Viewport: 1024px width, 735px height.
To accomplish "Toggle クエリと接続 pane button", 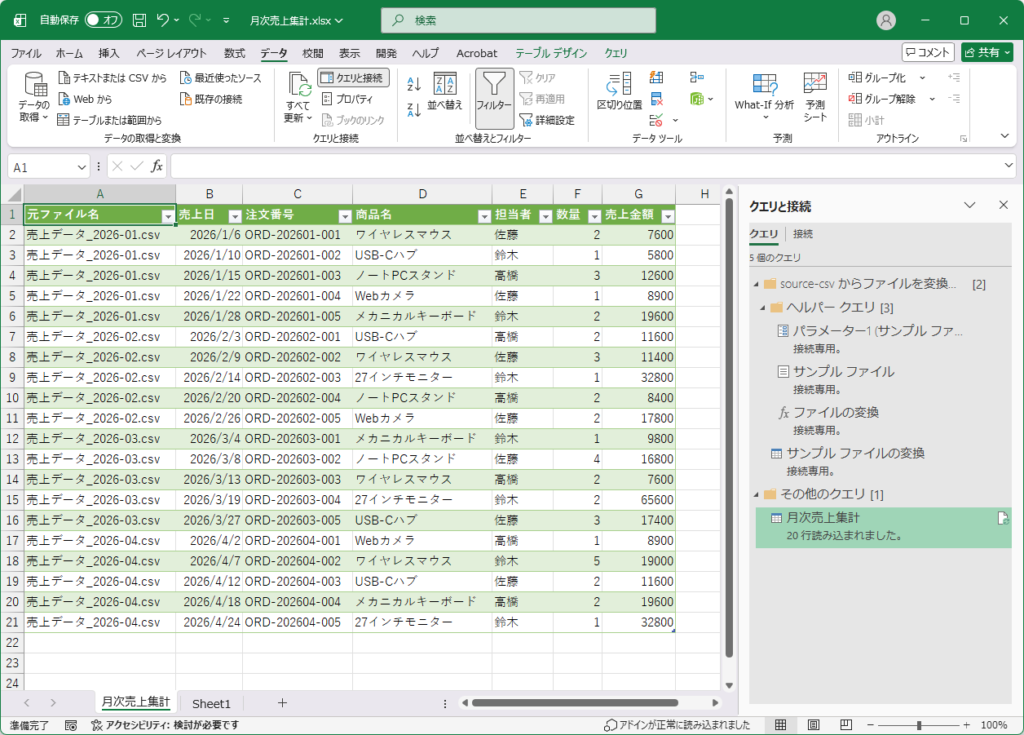I will point(353,78).
